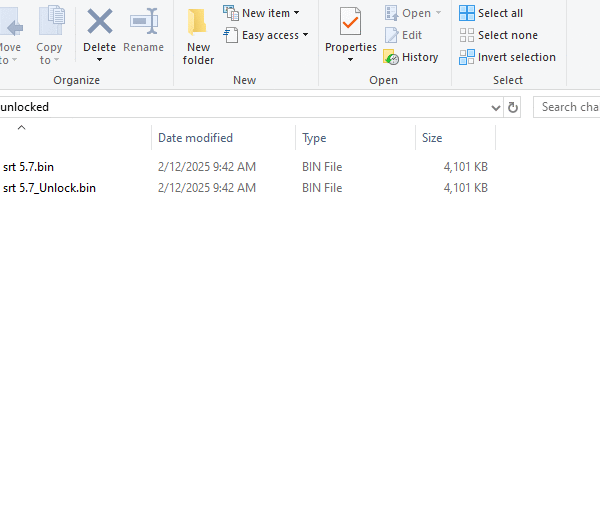Click the Select none label

coord(508,35)
